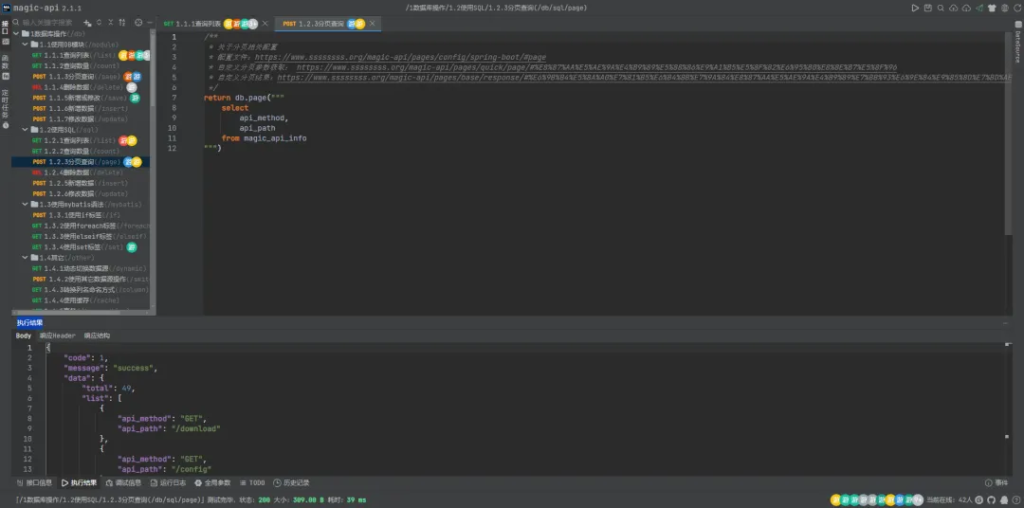
Task: Open the 运行日志 bottom panel tab
Action: pyautogui.click(x=172, y=482)
